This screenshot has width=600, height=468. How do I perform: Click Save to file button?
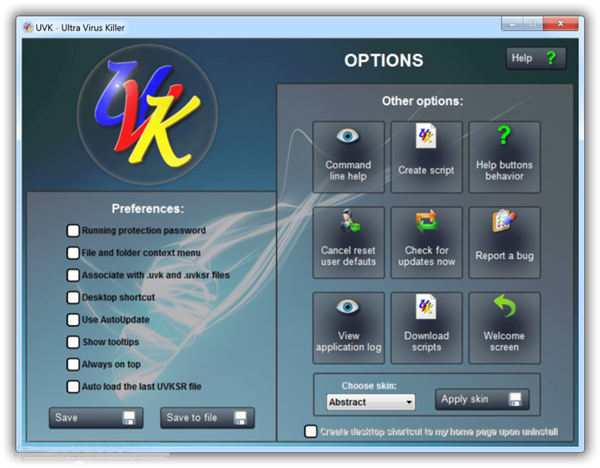click(207, 418)
